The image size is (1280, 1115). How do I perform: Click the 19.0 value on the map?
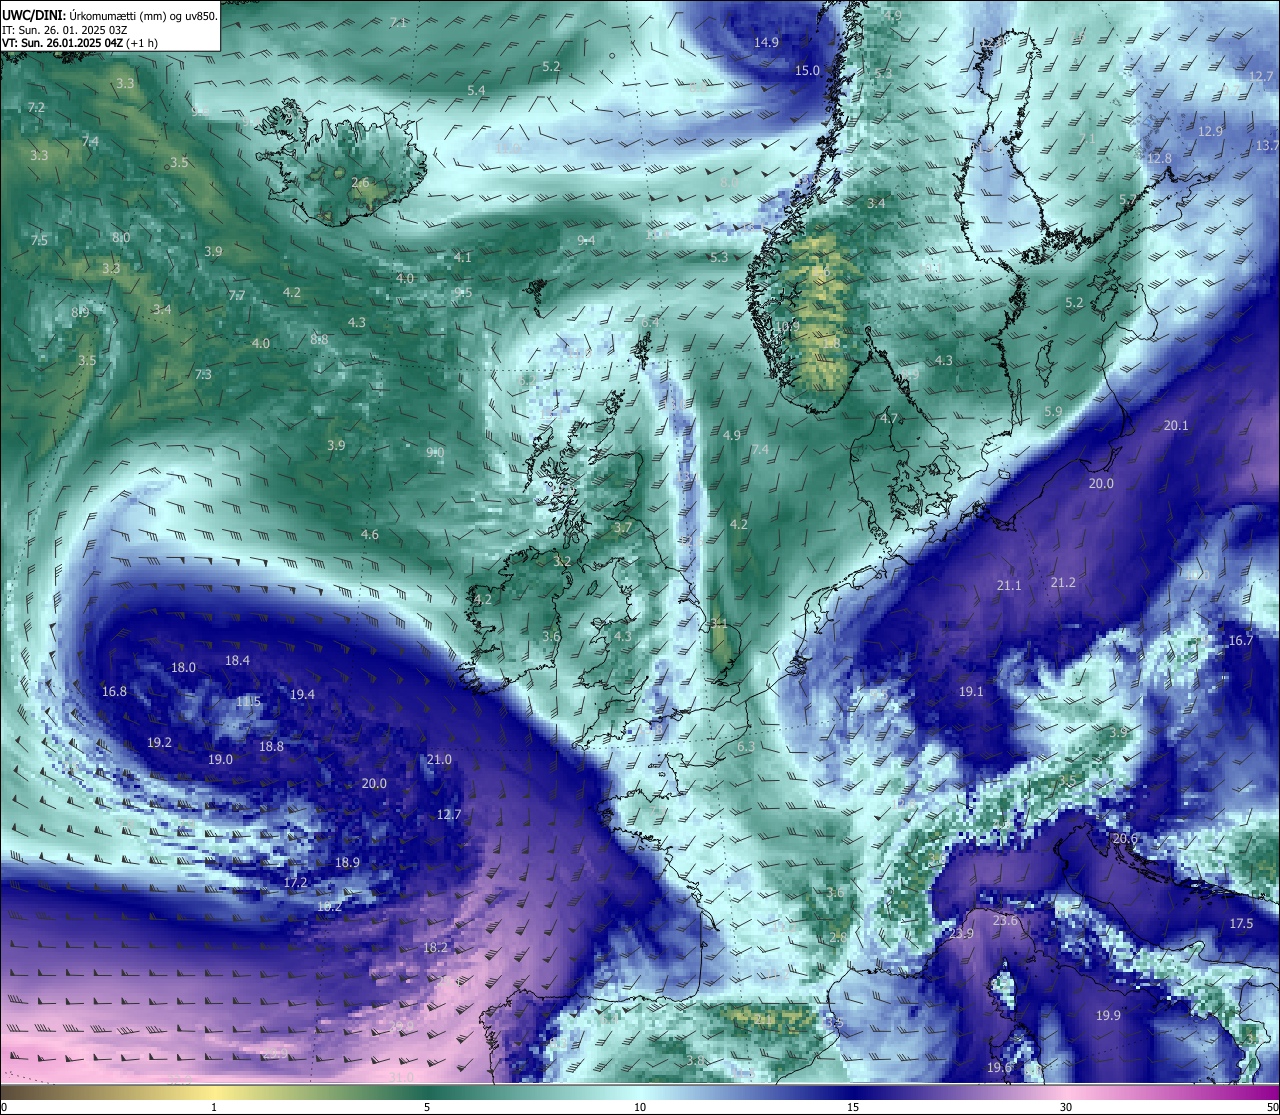pyautogui.click(x=220, y=760)
